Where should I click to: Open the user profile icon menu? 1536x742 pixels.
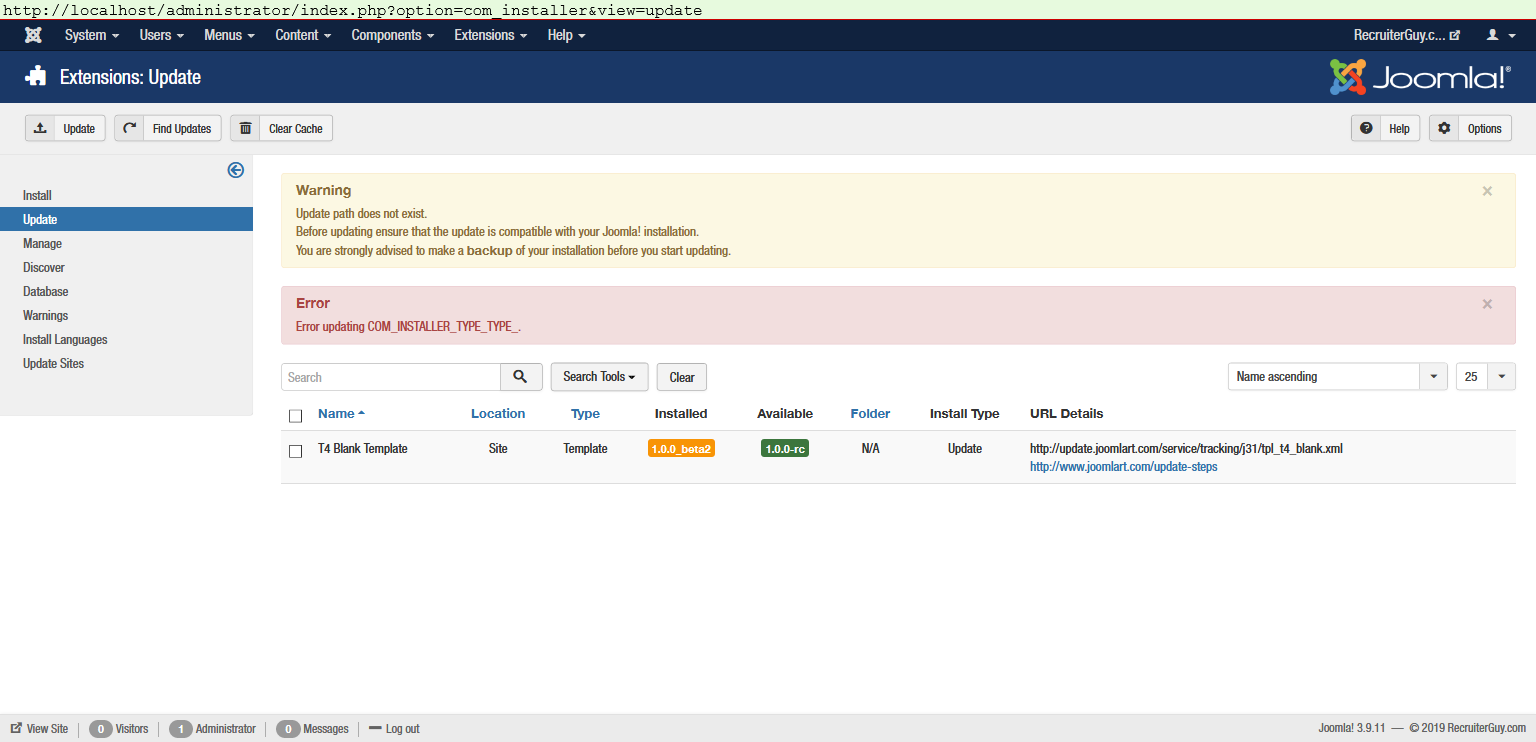pyautogui.click(x=1499, y=35)
